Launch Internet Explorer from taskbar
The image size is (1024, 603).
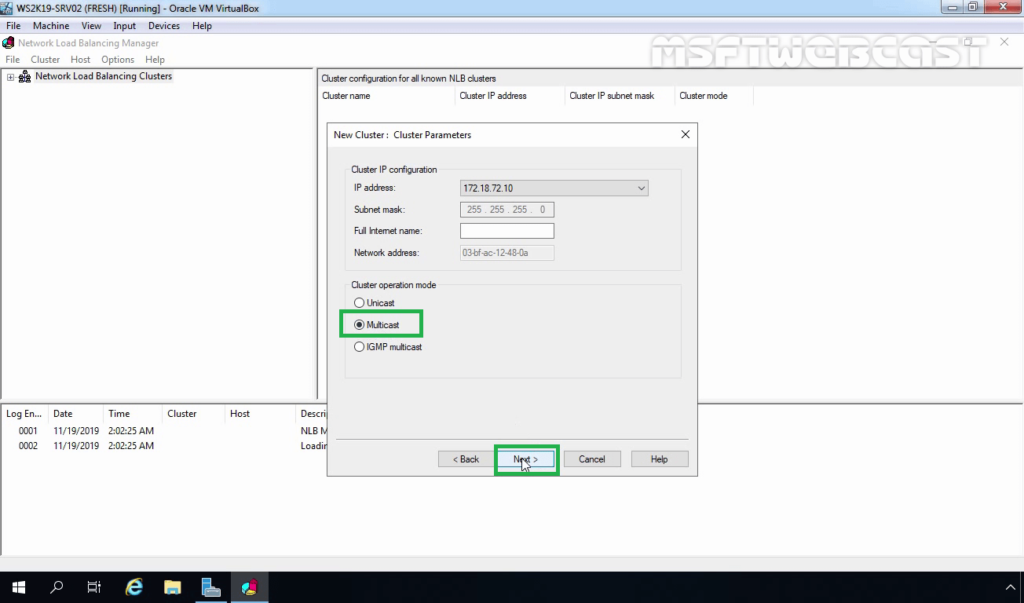(x=134, y=587)
